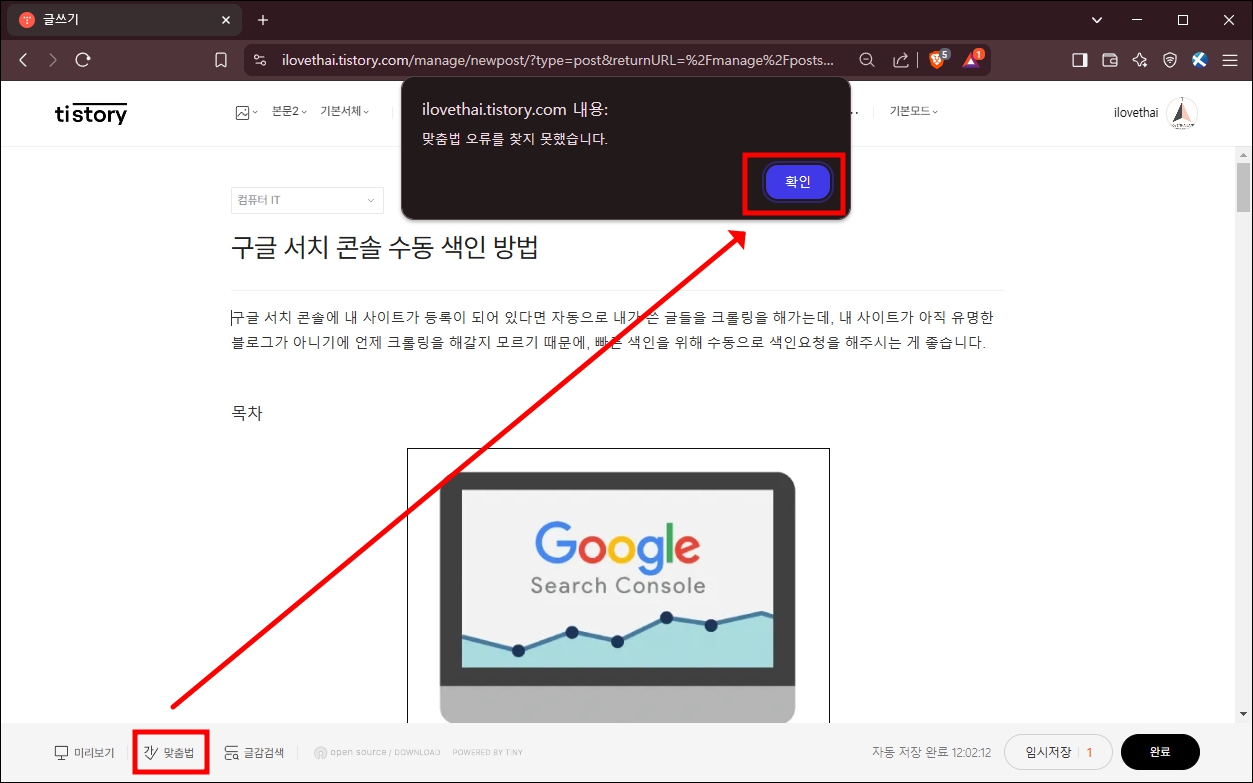The height and width of the screenshot is (783, 1253).
Task: Click the zoom magnifier icon in address bar
Action: tap(867, 60)
